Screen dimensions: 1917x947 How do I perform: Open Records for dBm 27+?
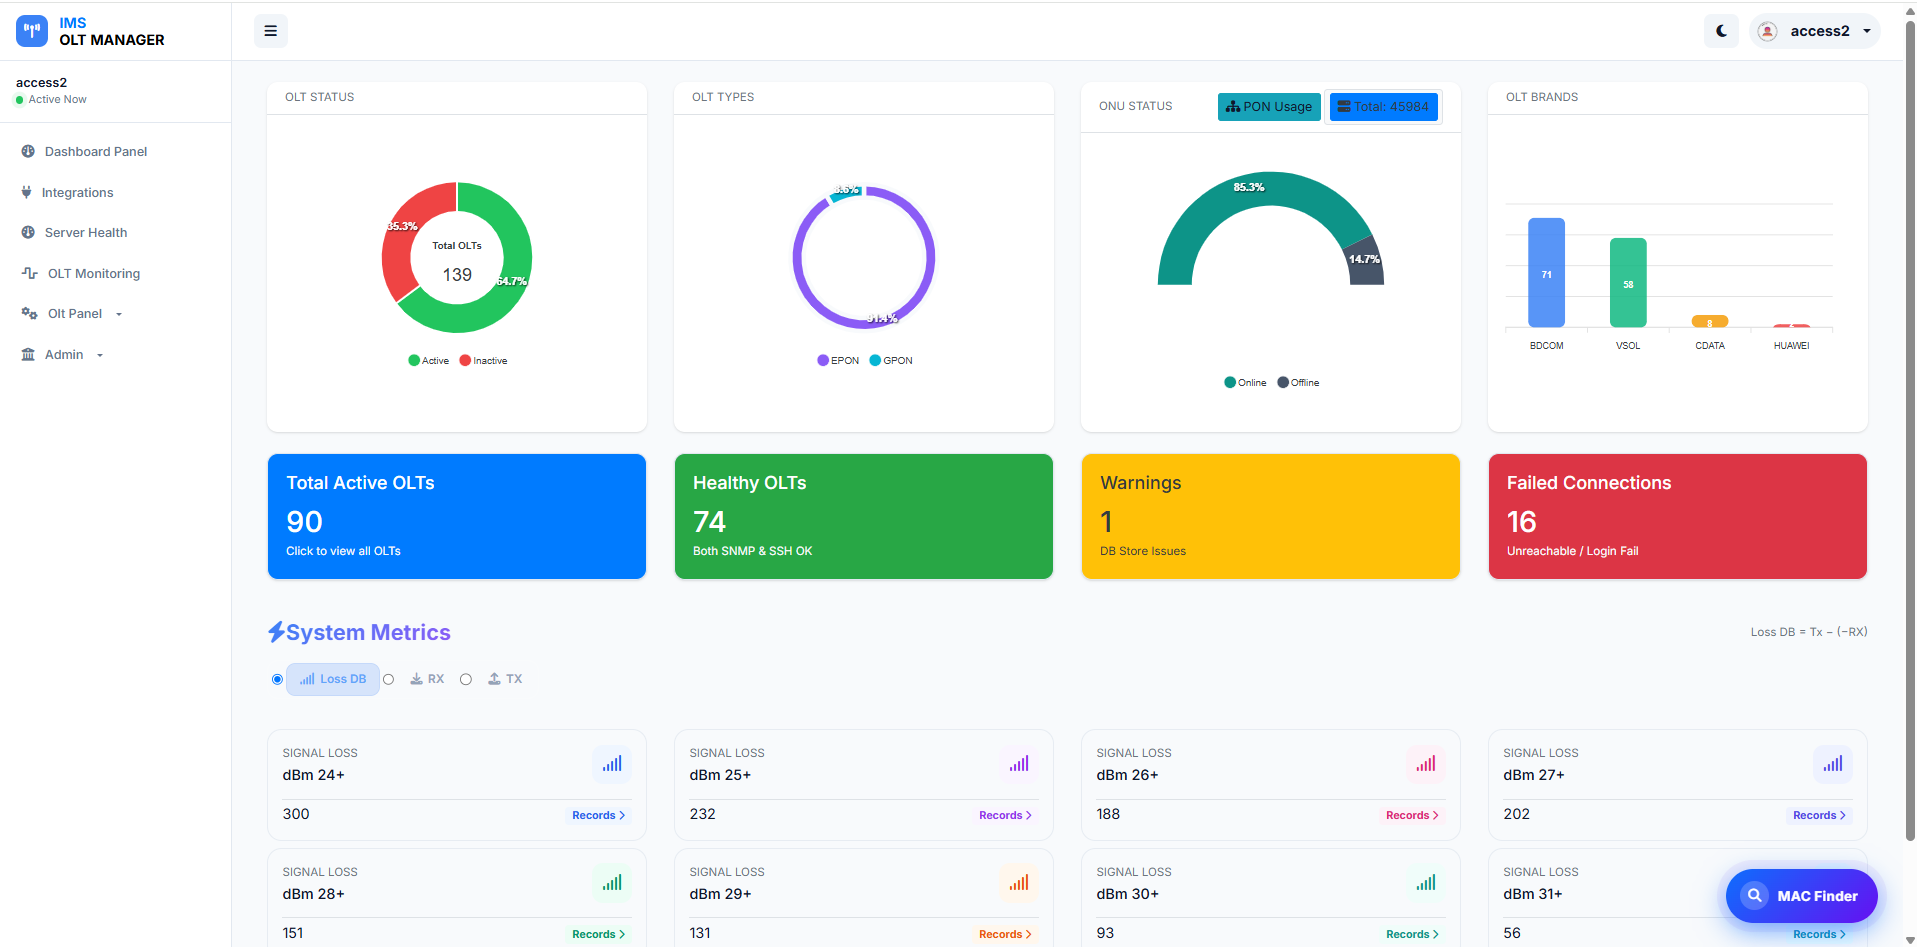coord(1820,815)
